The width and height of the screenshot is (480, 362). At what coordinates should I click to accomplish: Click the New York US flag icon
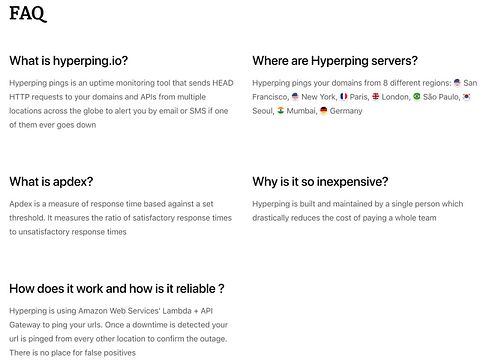tap(295, 96)
